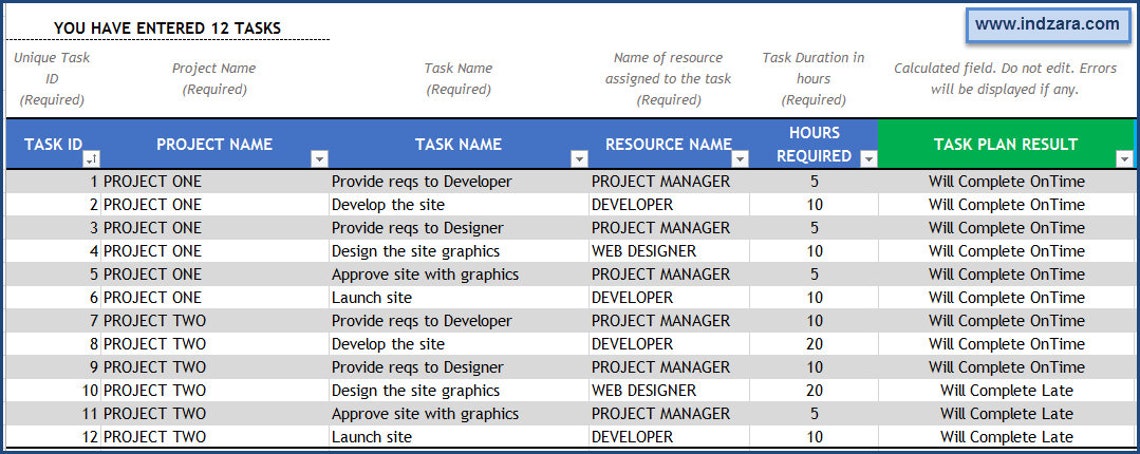Open the TASK ID filter dropdown
The height and width of the screenshot is (454, 1140).
(92, 159)
